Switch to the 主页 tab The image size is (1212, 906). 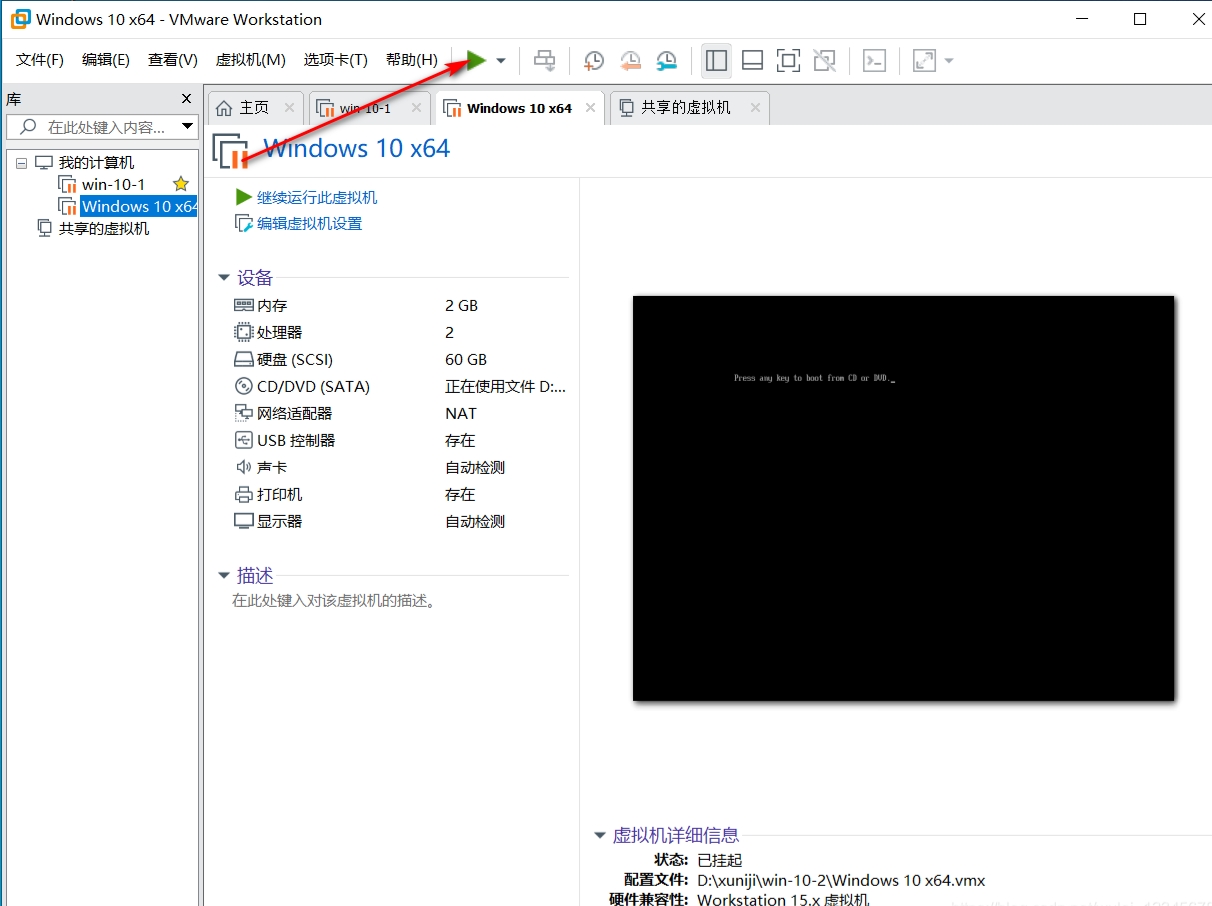click(254, 108)
